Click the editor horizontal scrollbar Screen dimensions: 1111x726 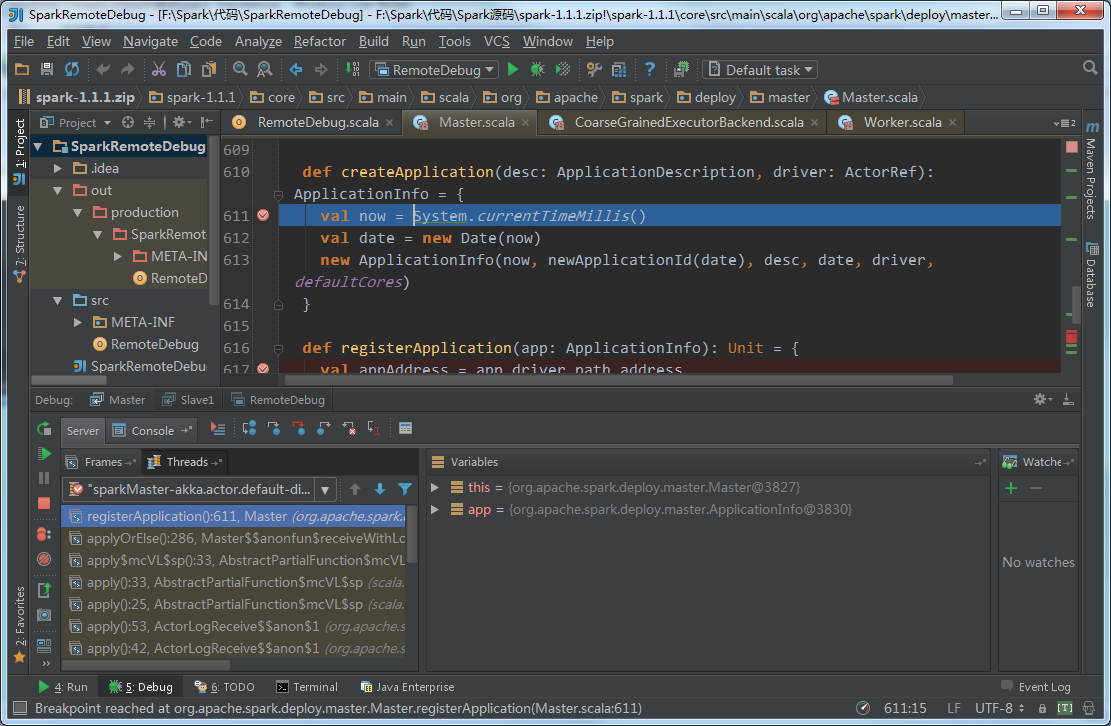619,380
